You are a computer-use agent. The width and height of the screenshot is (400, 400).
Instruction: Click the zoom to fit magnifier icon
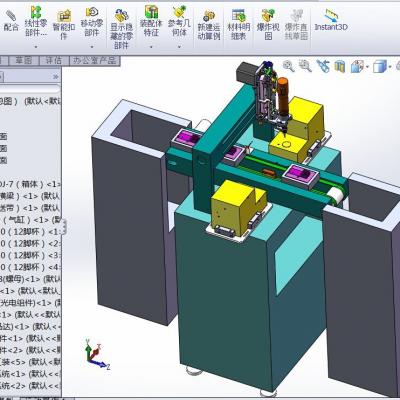coord(288,66)
